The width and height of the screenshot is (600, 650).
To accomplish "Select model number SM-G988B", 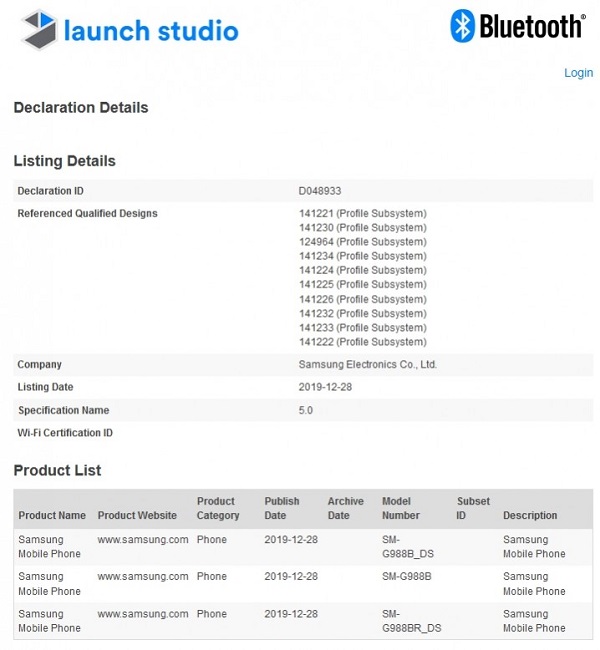I will (406, 577).
